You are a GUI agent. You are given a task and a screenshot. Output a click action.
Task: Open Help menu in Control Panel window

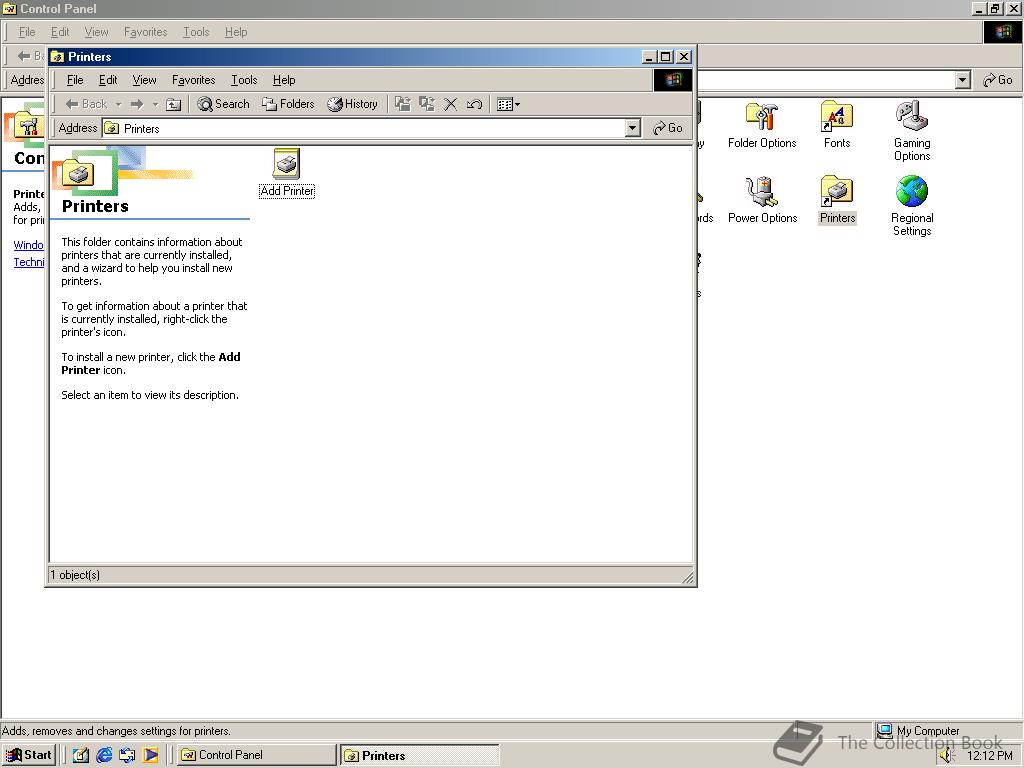coord(236,32)
